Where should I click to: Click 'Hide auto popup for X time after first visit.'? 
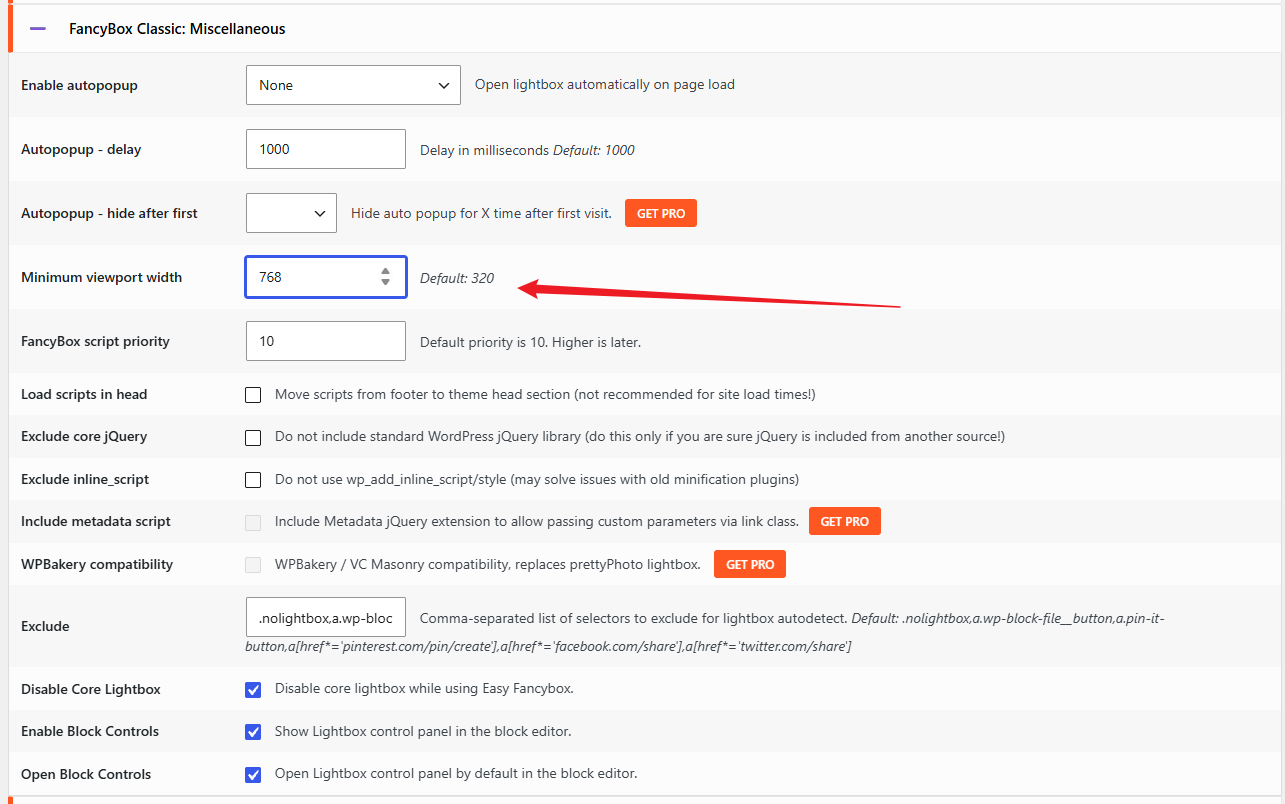click(481, 214)
